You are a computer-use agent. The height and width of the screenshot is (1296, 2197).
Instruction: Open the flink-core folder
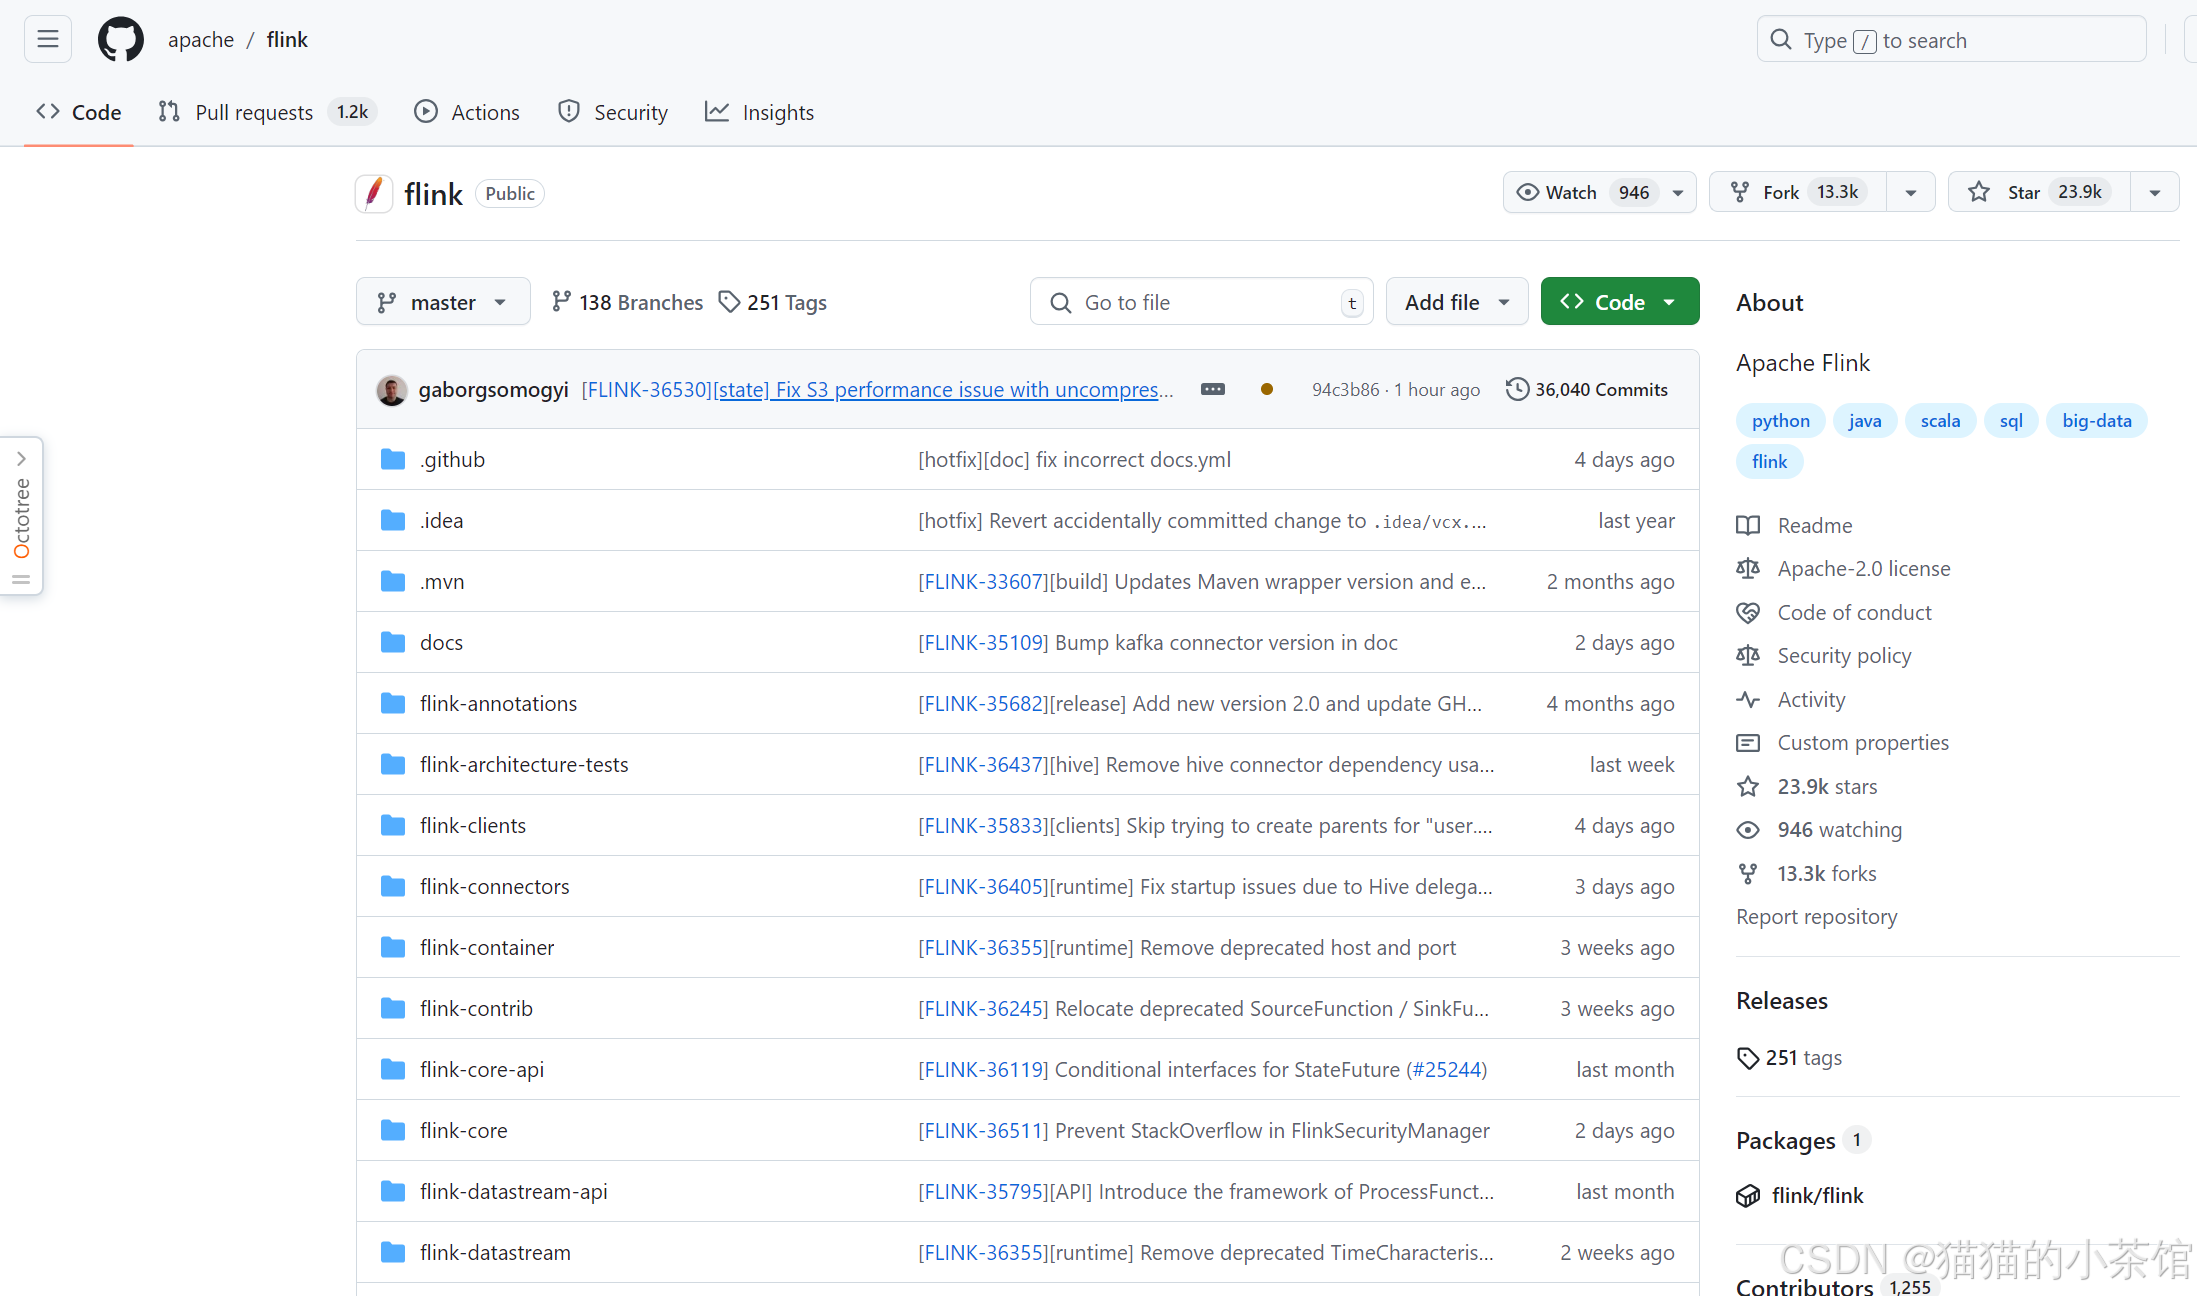point(463,1130)
